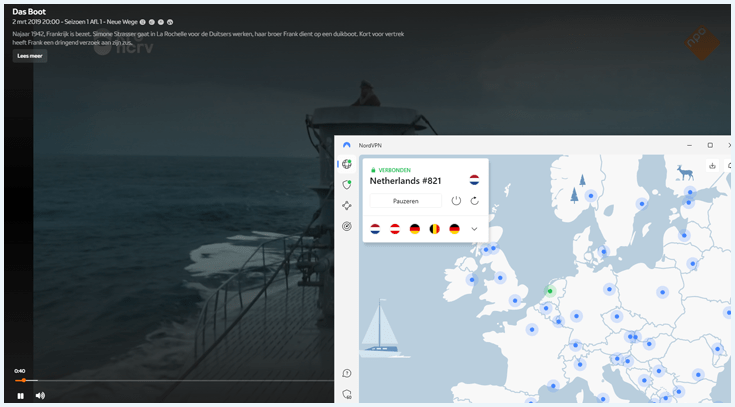Screen dimensions: 735x407
Task: Minimize the NordVPN window
Action: coord(690,145)
